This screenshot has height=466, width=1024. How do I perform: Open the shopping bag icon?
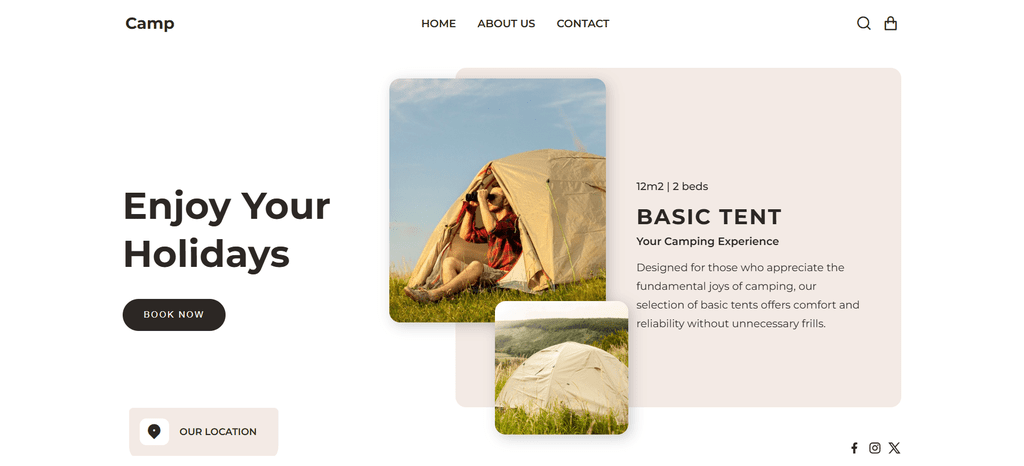[x=890, y=23]
